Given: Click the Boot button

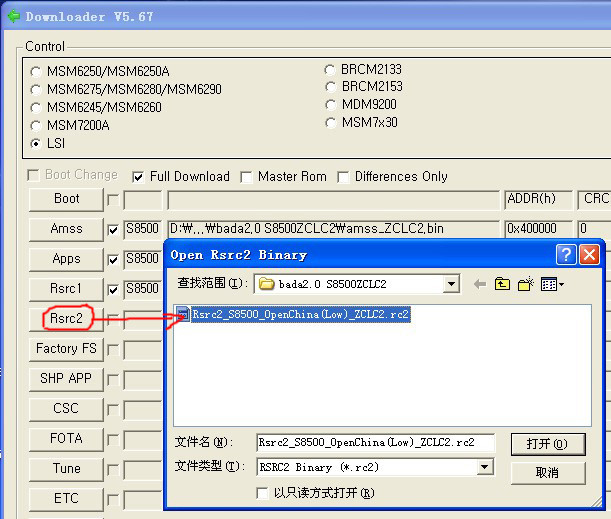Looking at the screenshot, I should click(66, 199).
